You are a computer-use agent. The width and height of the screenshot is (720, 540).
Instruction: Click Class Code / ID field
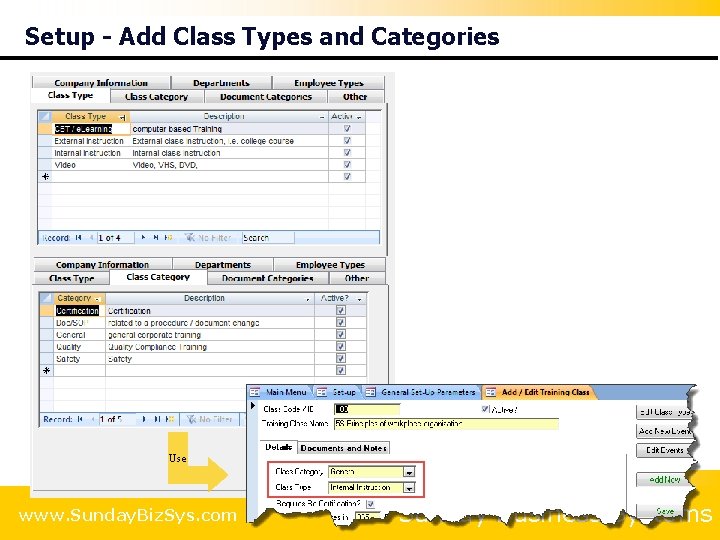[367, 409]
